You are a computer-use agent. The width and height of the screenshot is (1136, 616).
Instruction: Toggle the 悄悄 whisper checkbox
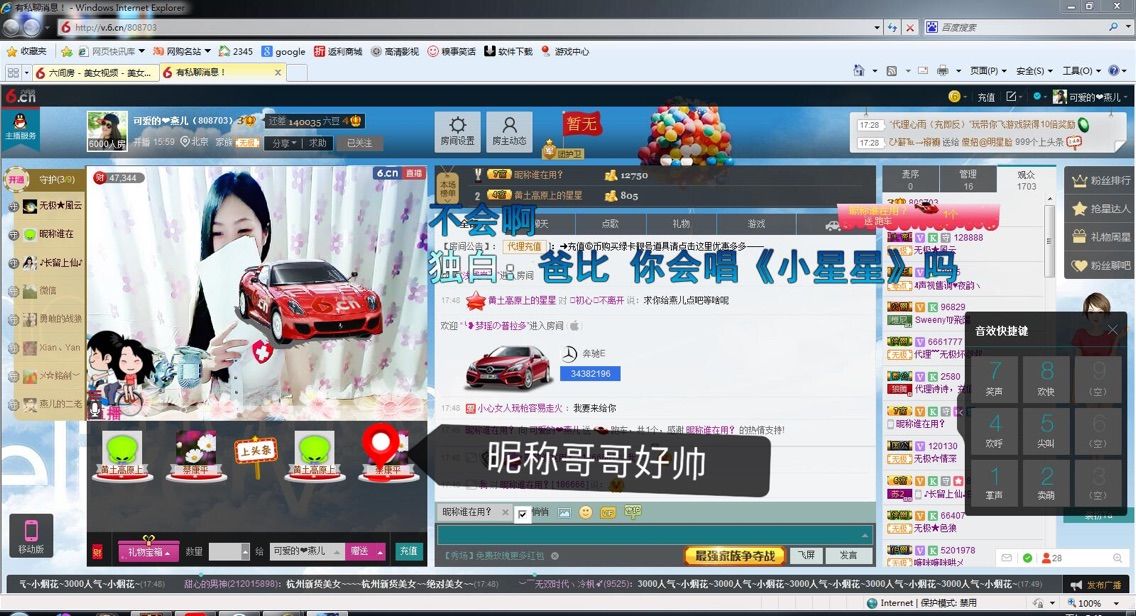point(522,514)
